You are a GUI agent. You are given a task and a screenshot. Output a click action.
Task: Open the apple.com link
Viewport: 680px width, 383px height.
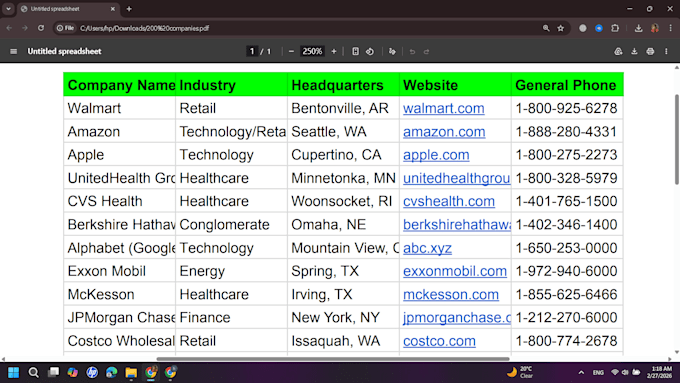point(436,155)
